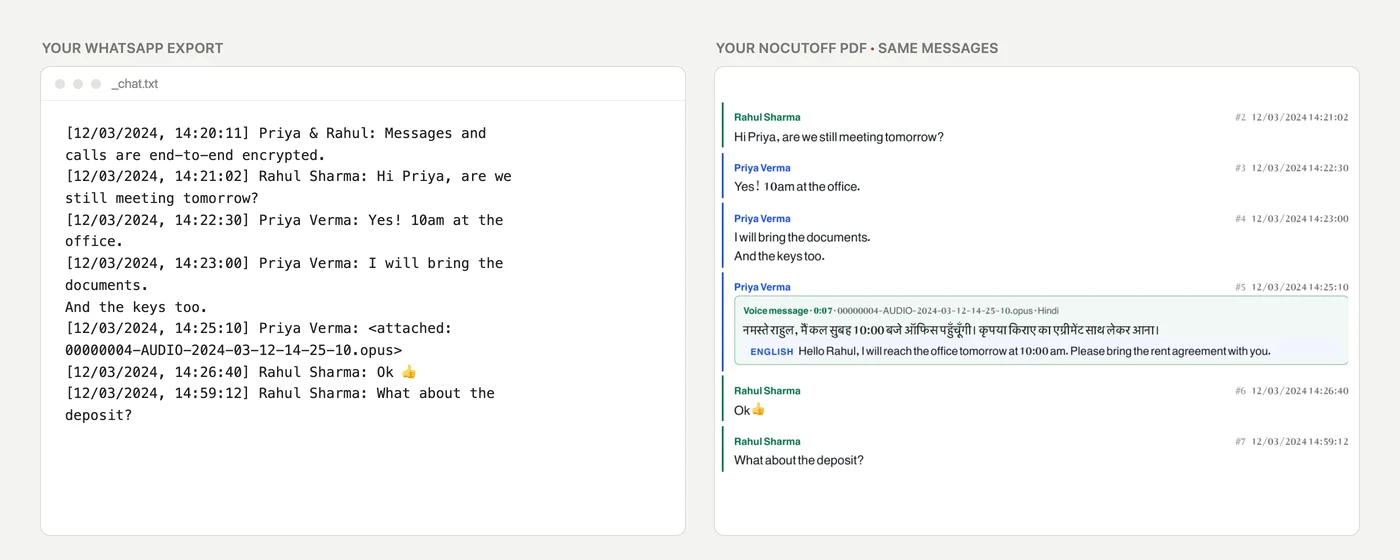
Task: Click the ENGLISH translation label badge
Action: click(x=772, y=352)
